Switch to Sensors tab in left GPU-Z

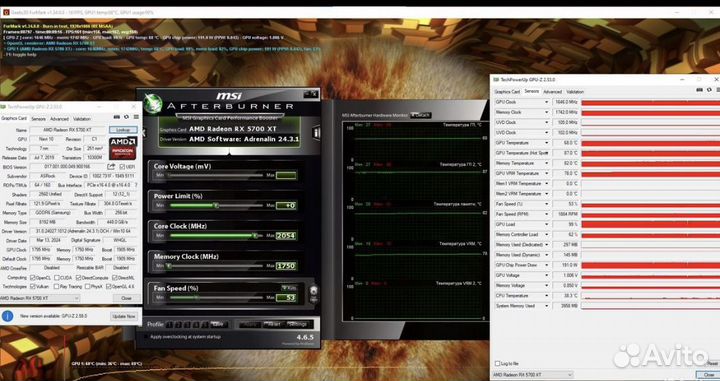pos(38,119)
